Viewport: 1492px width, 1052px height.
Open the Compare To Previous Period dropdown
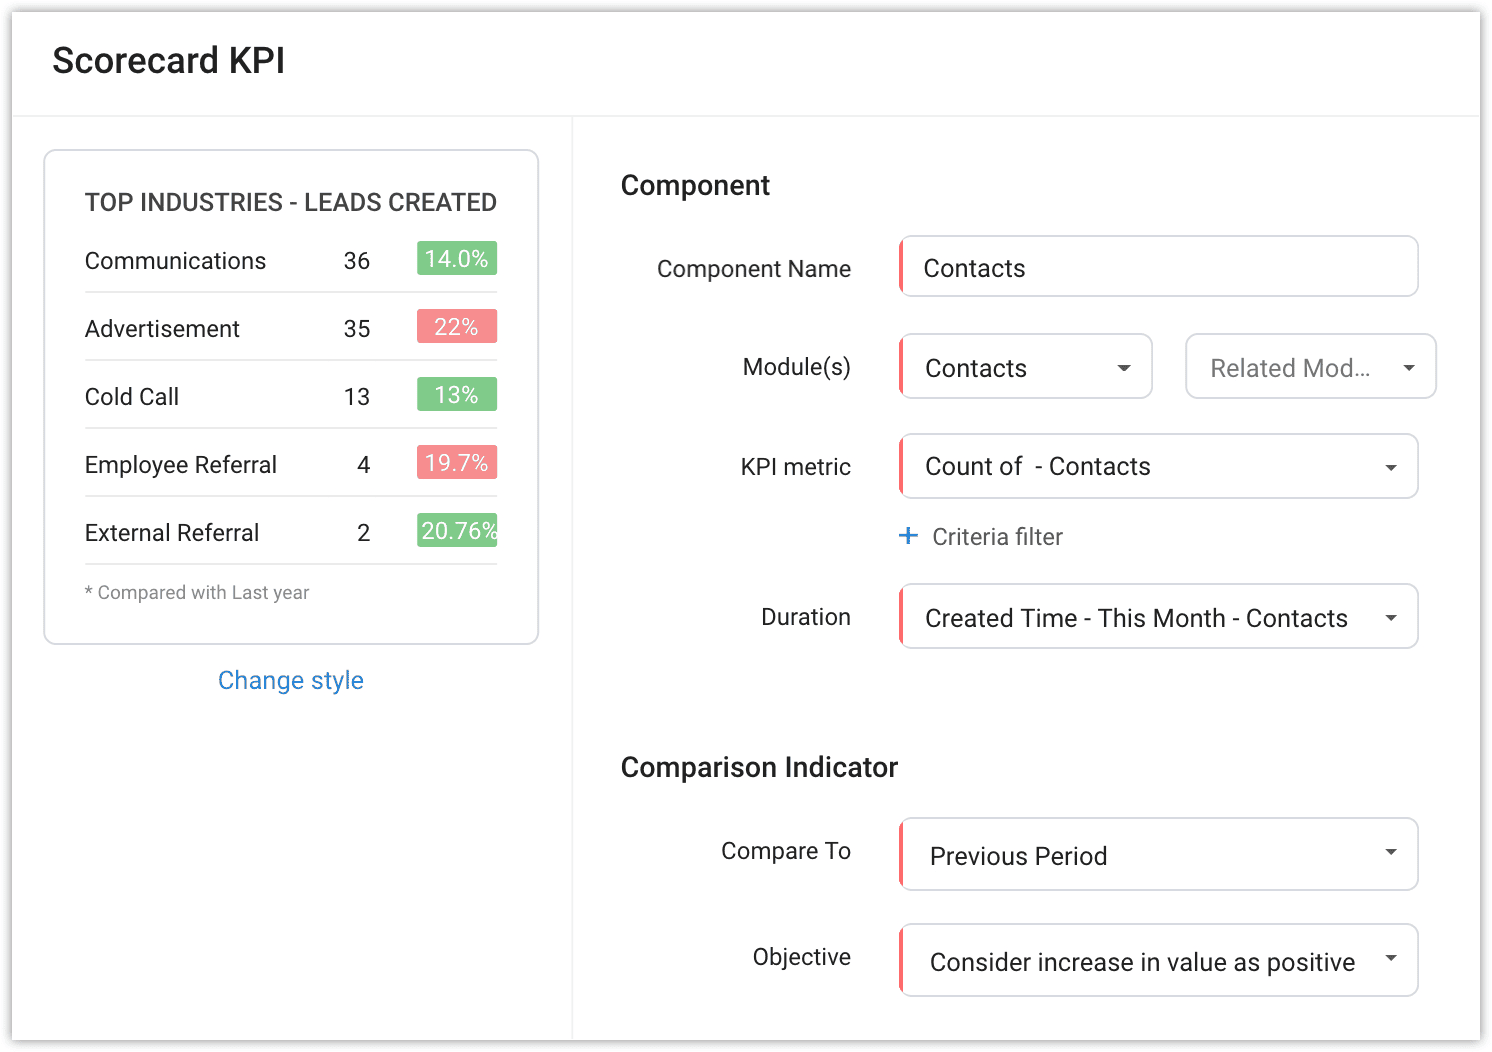click(1159, 854)
